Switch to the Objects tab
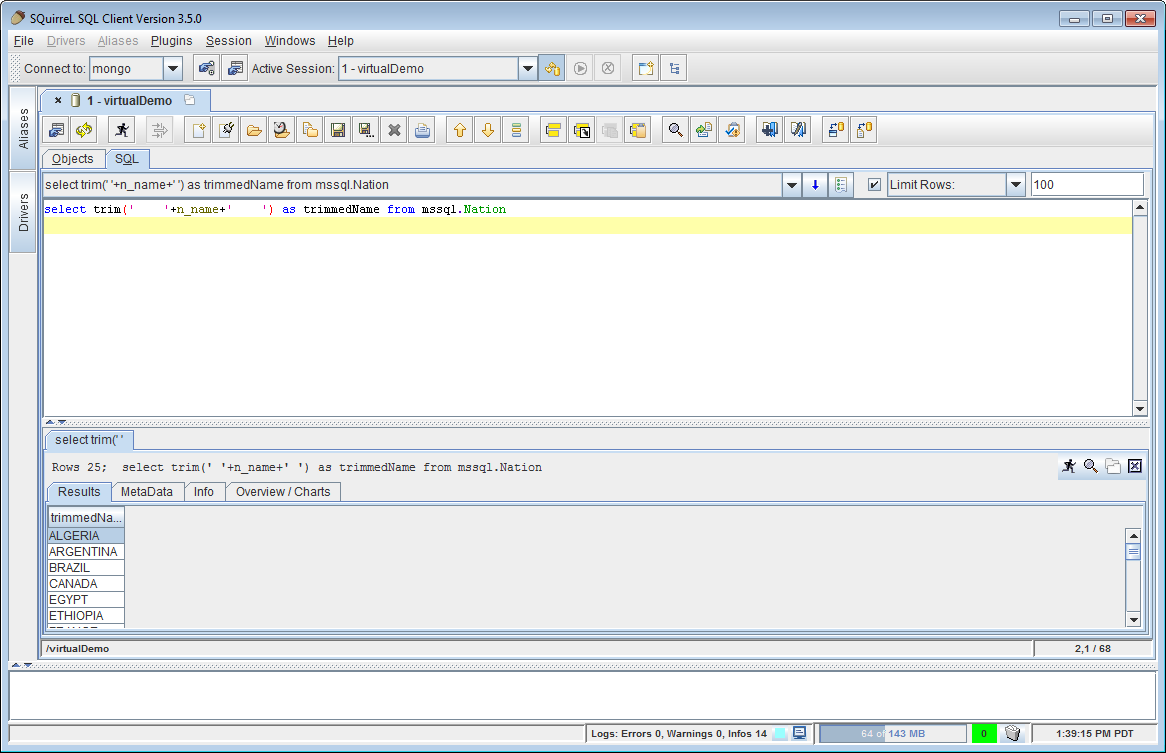1166x753 pixels. coord(73,159)
